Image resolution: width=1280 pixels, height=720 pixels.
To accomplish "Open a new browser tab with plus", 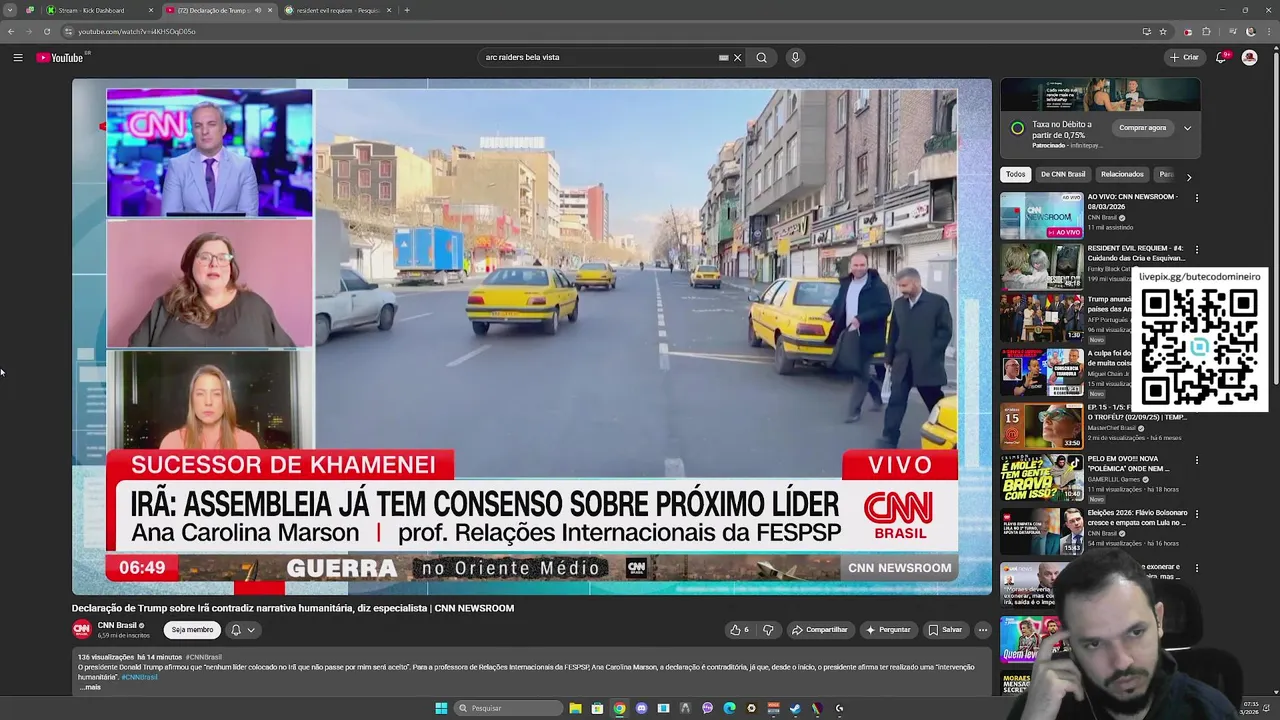I will point(406,10).
